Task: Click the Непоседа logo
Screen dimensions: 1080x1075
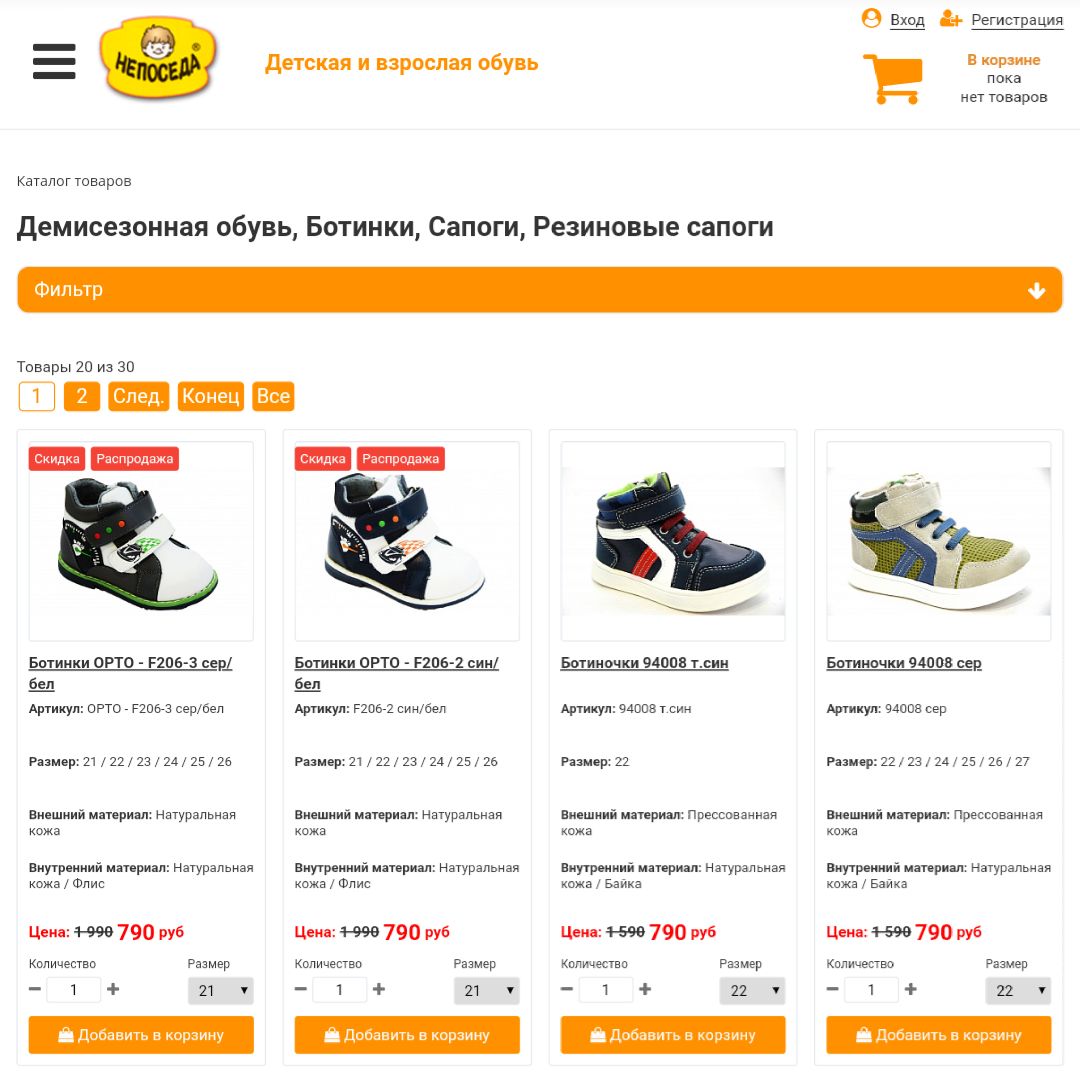Action: click(158, 58)
